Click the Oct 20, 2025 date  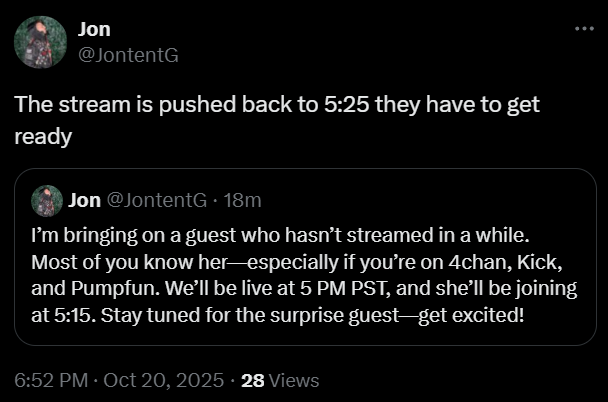[163, 380]
